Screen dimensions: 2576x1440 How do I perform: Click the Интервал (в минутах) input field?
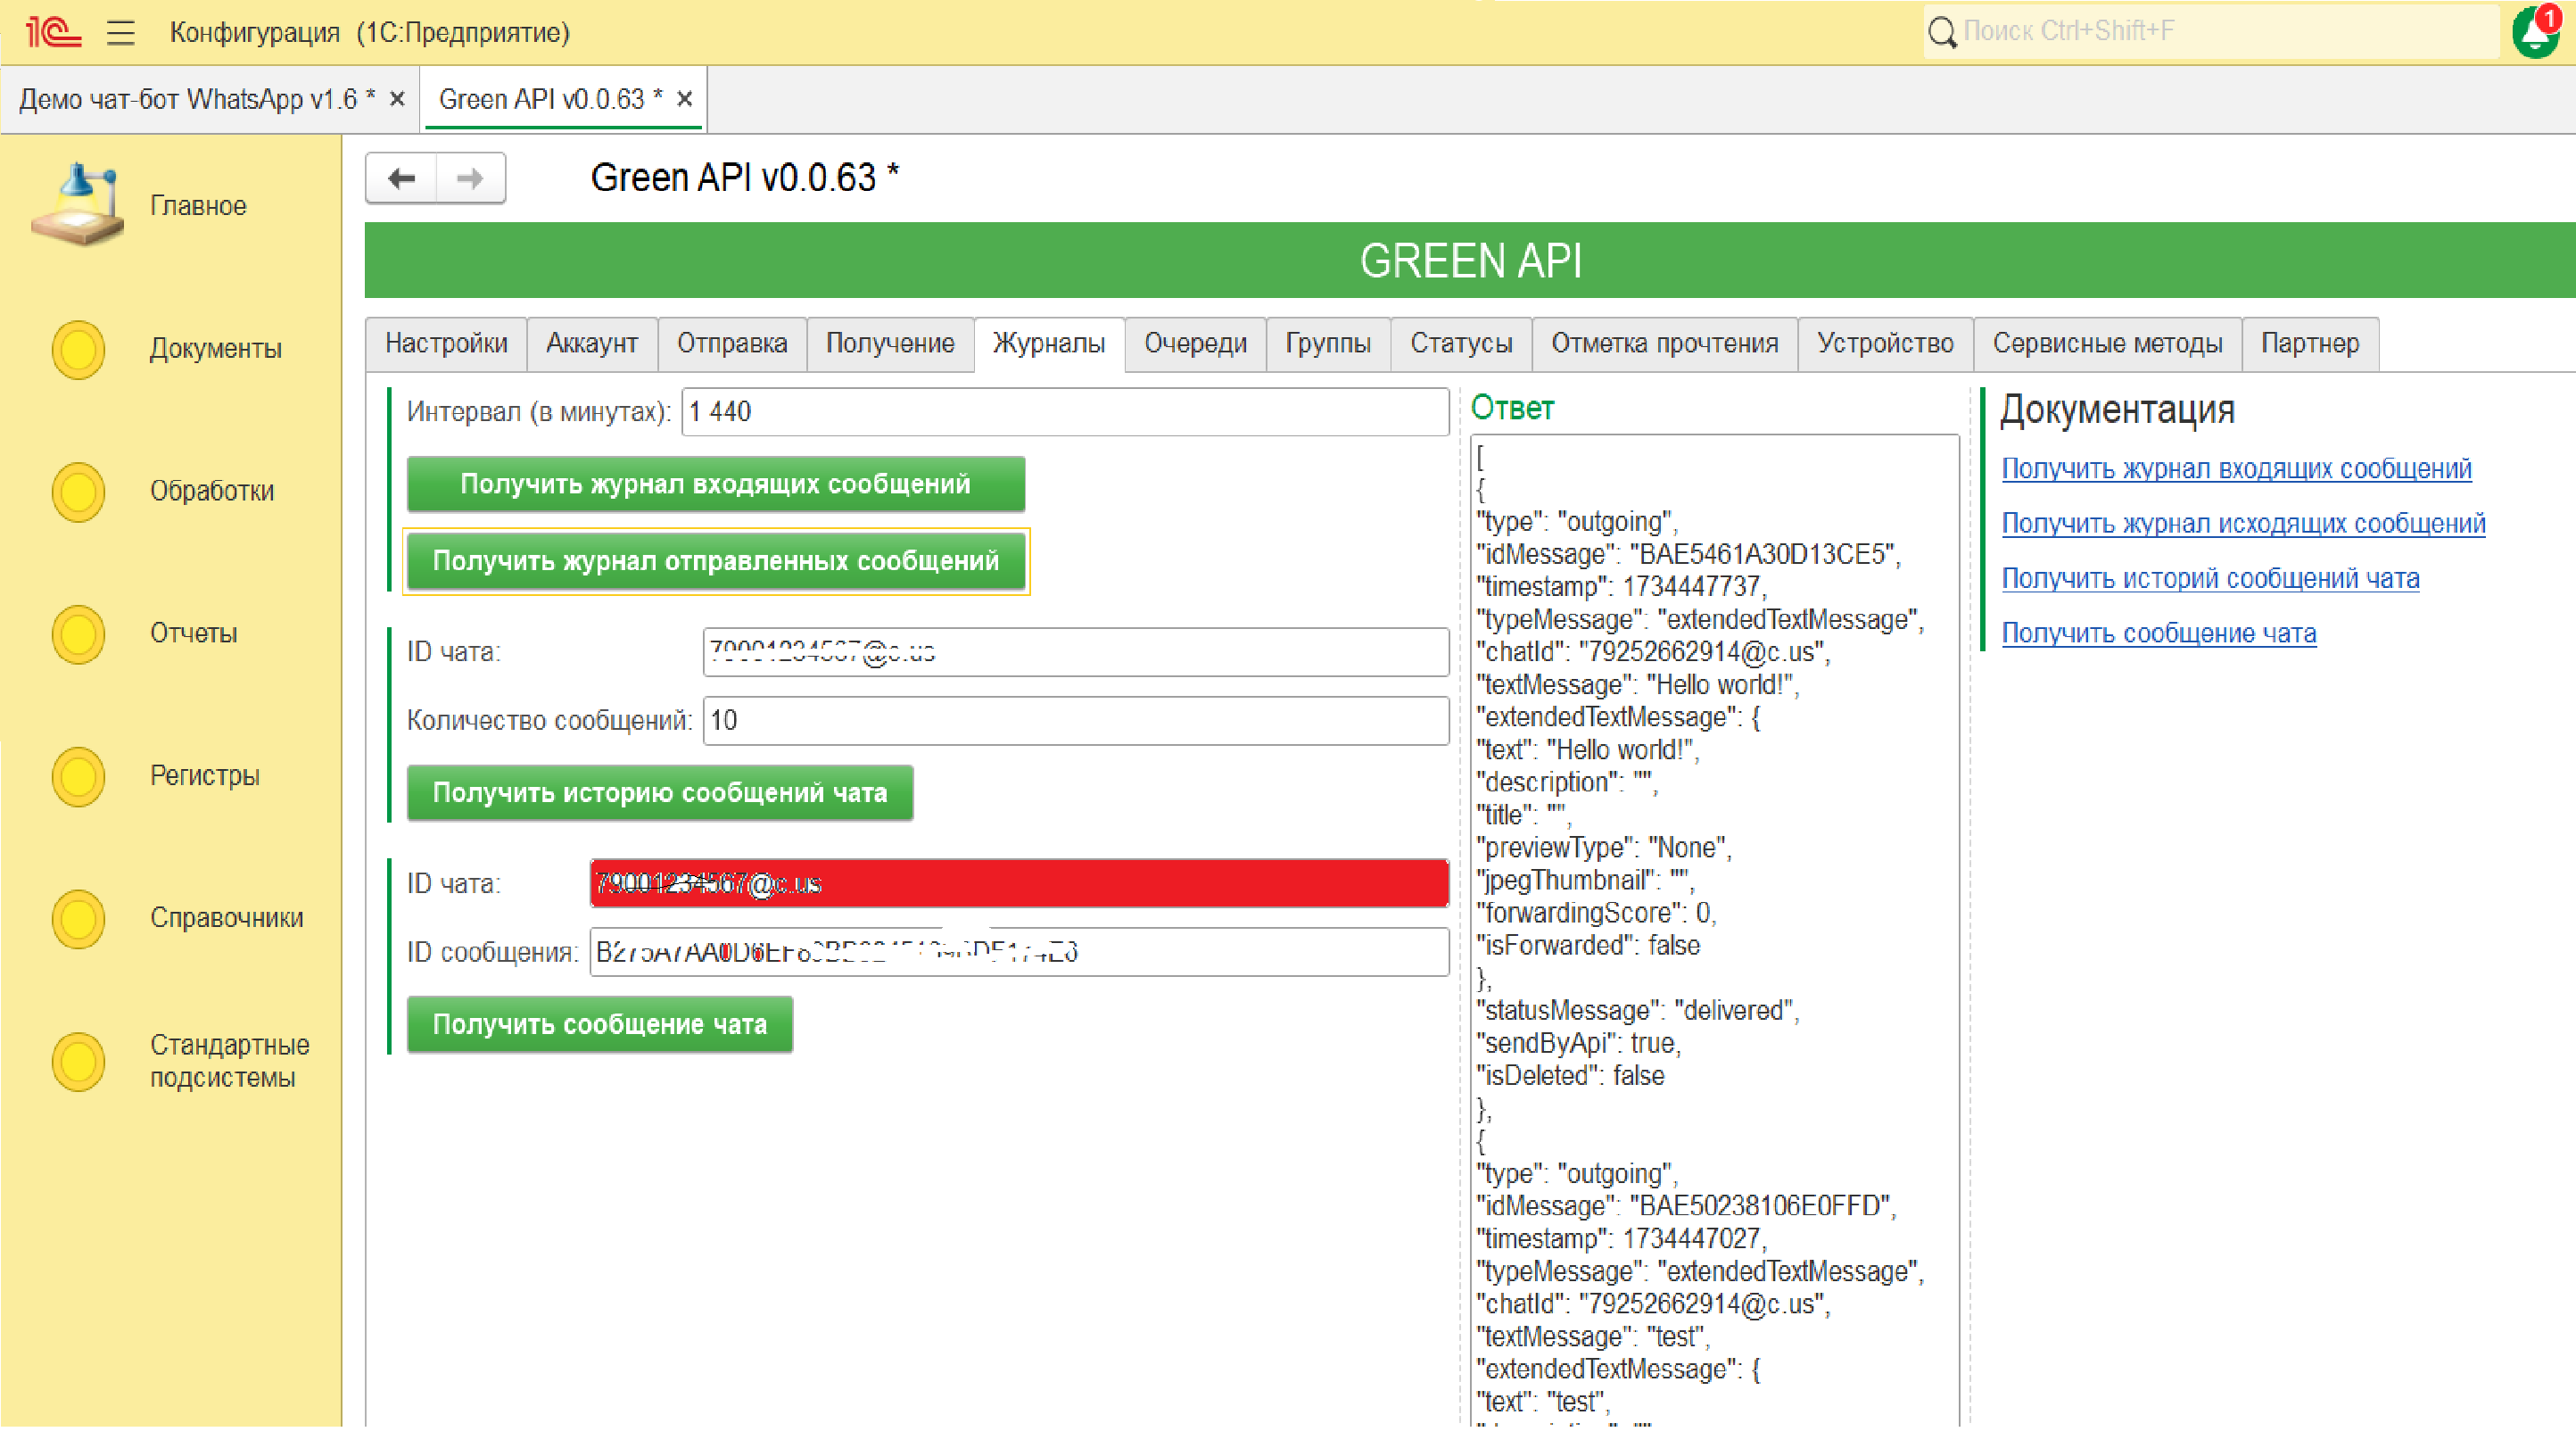(1064, 412)
